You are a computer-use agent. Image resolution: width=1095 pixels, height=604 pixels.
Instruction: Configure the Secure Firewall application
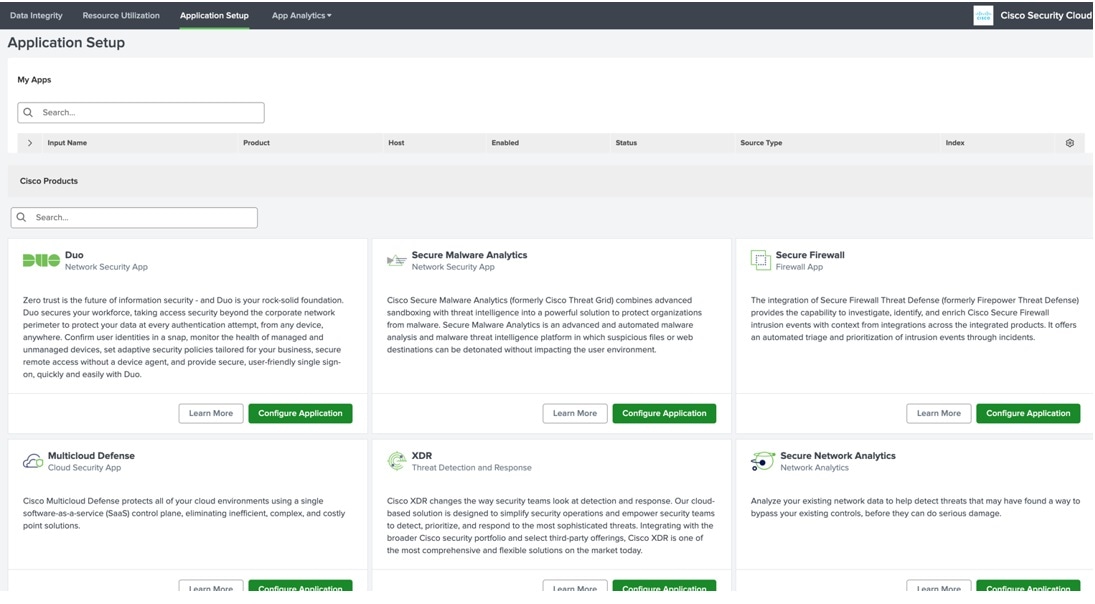point(1028,413)
